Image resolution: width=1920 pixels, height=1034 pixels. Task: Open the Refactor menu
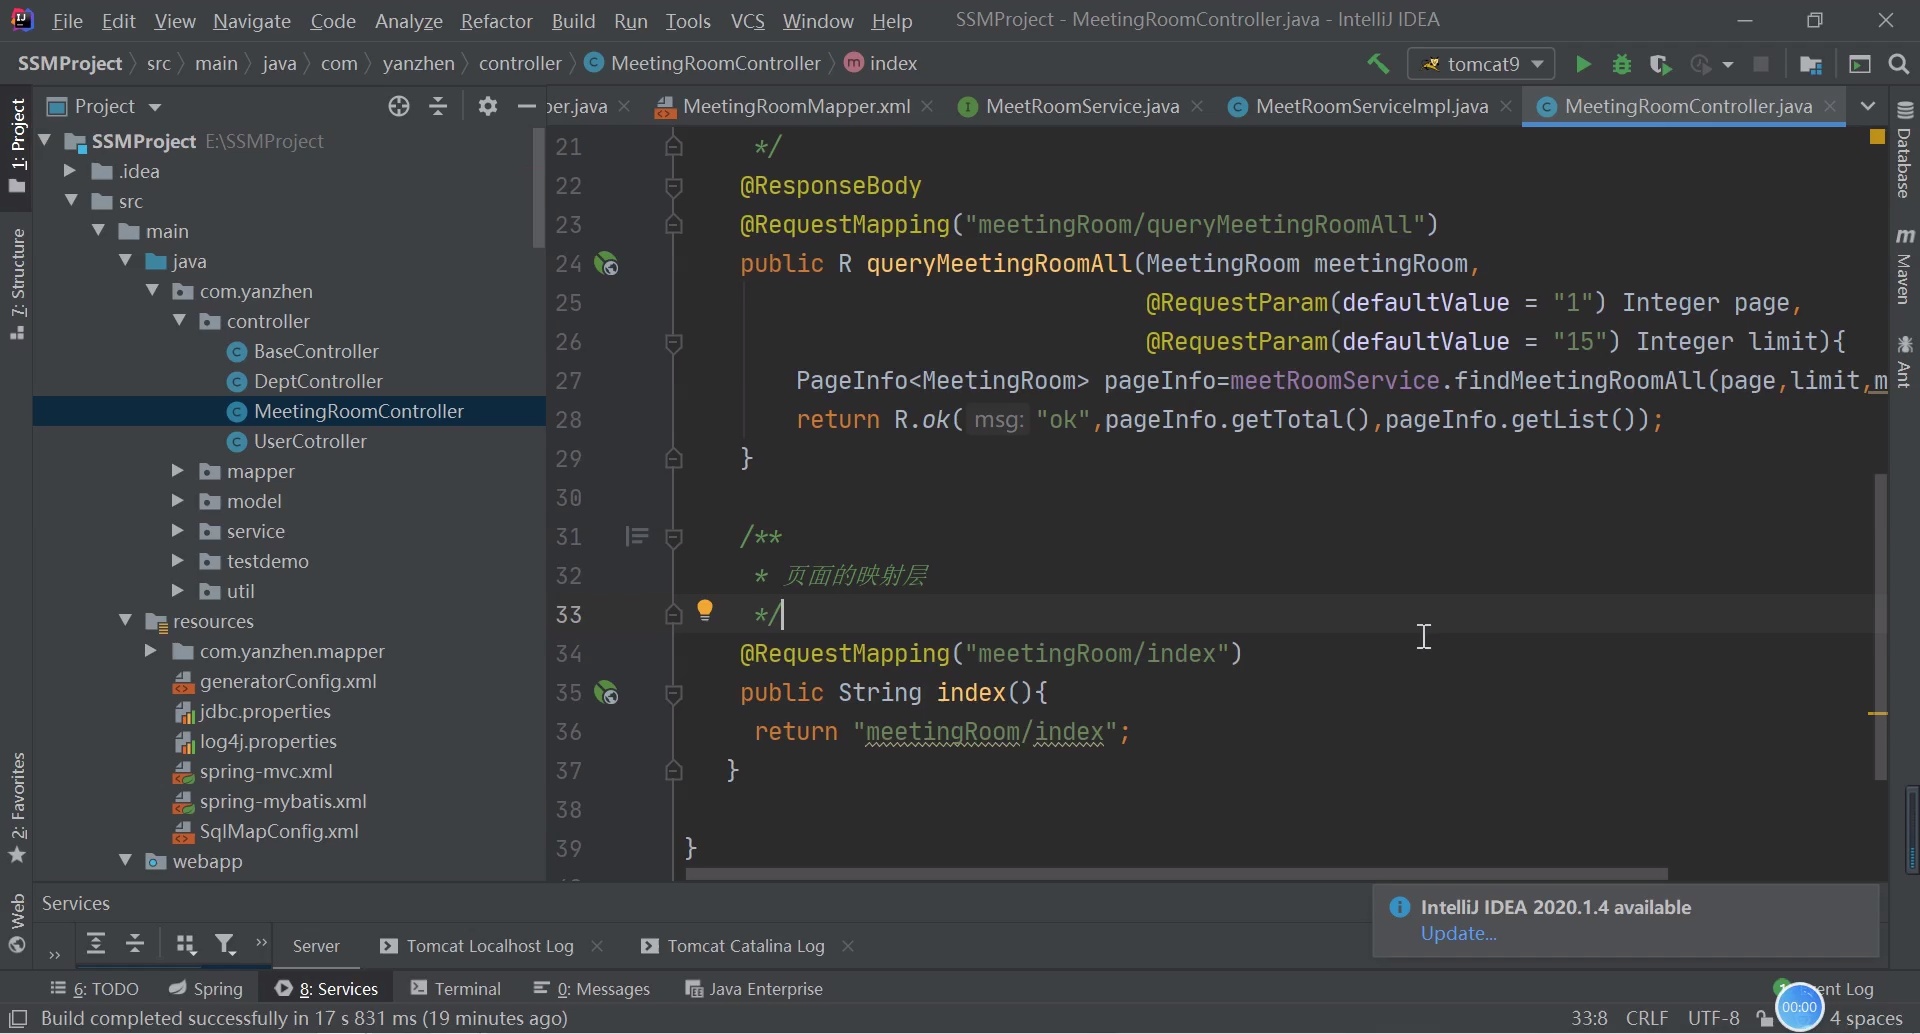(495, 20)
